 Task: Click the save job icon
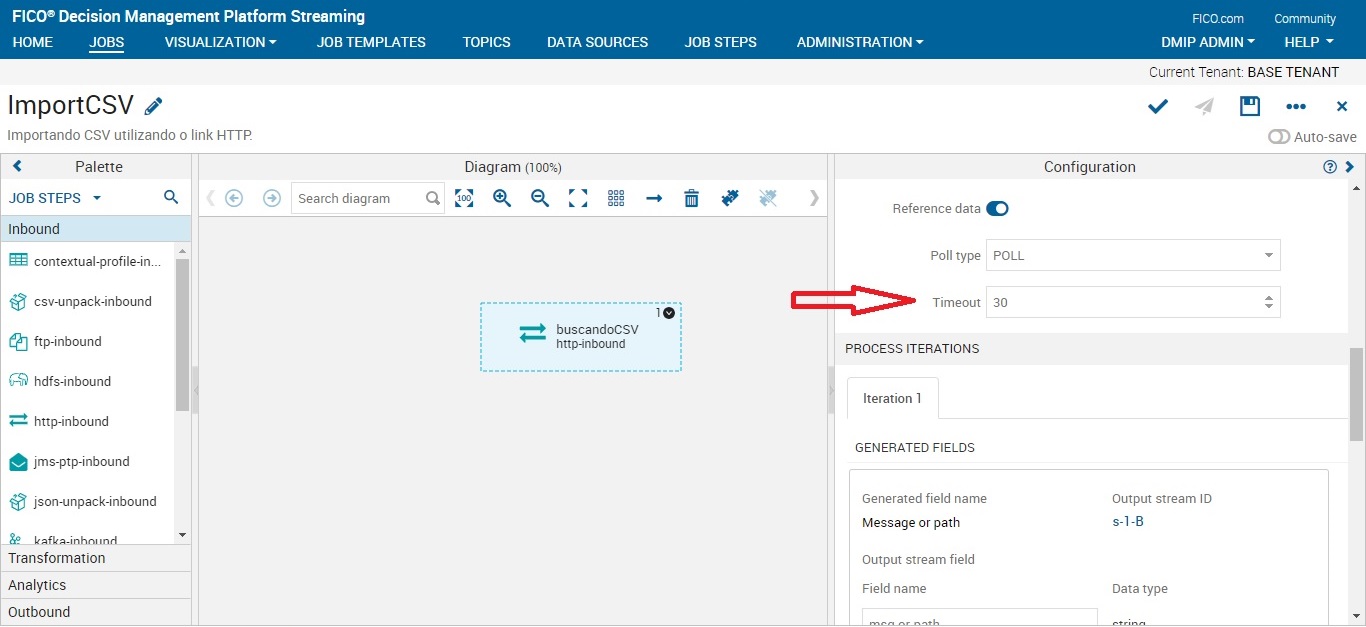point(1249,106)
